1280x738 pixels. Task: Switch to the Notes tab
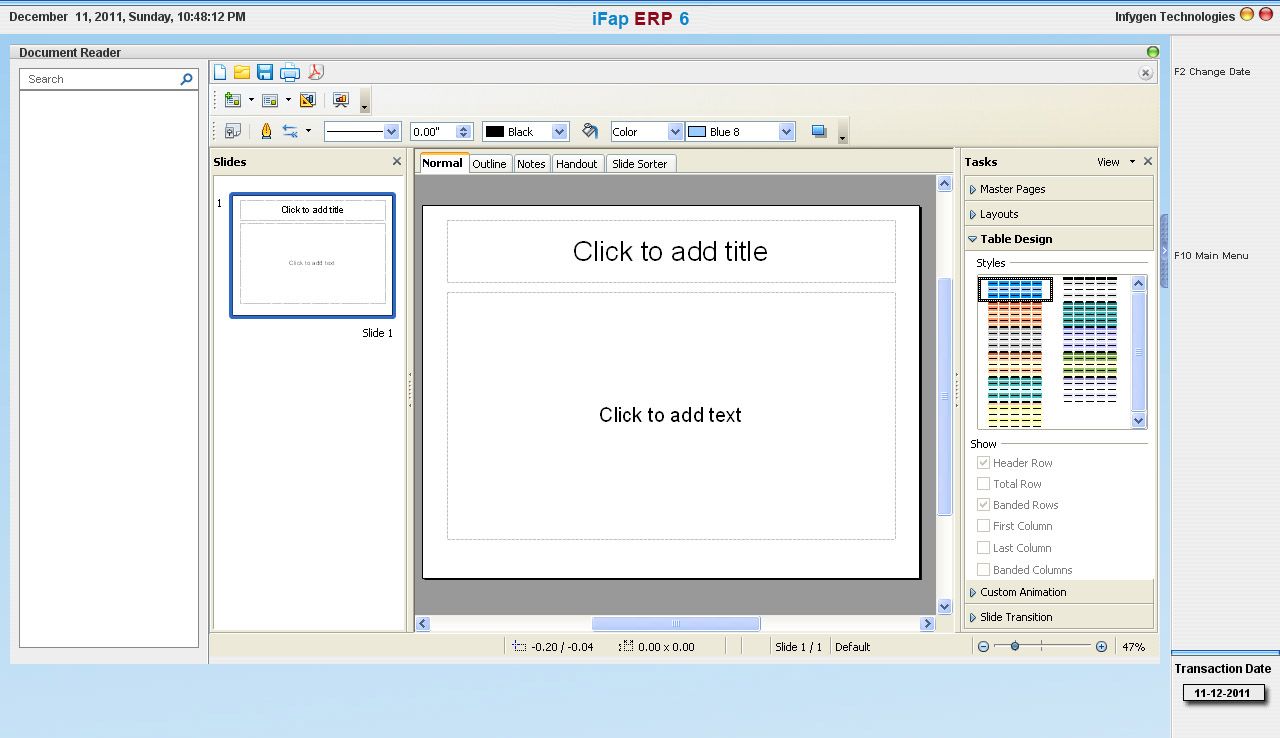[531, 164]
